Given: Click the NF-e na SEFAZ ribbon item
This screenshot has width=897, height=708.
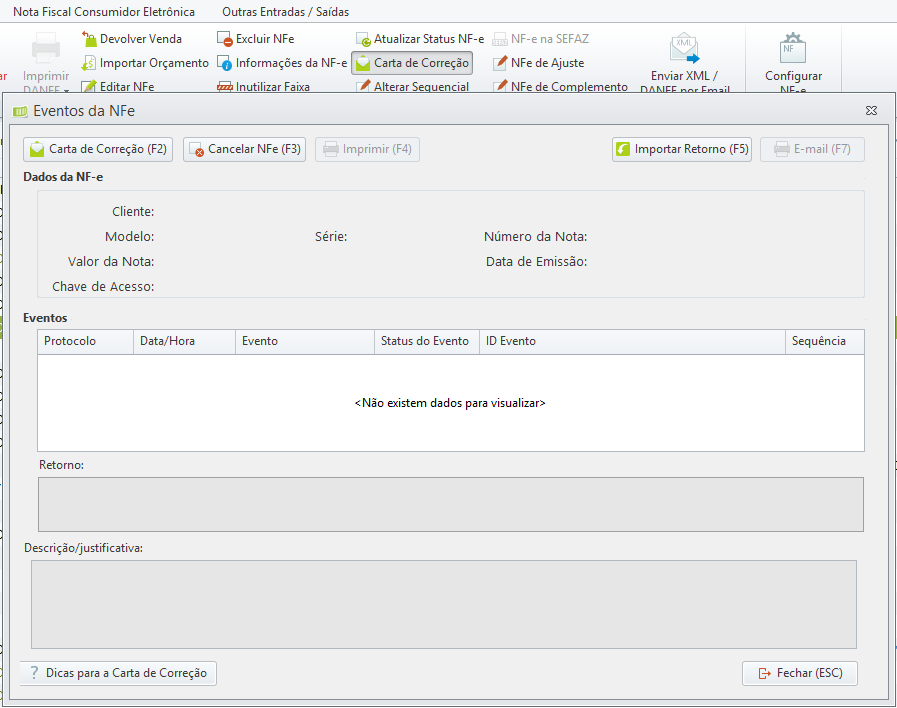Looking at the screenshot, I should pyautogui.click(x=541, y=39).
